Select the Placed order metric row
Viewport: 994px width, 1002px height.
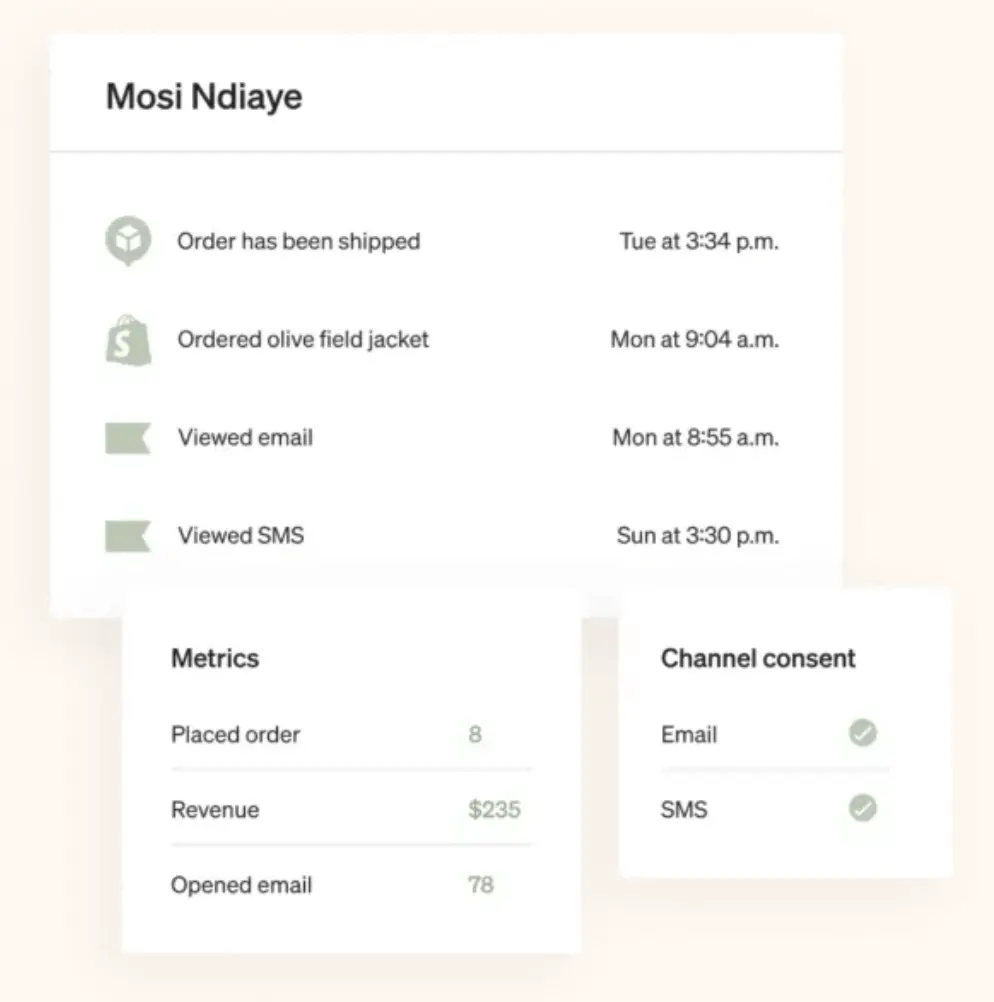tap(236, 734)
